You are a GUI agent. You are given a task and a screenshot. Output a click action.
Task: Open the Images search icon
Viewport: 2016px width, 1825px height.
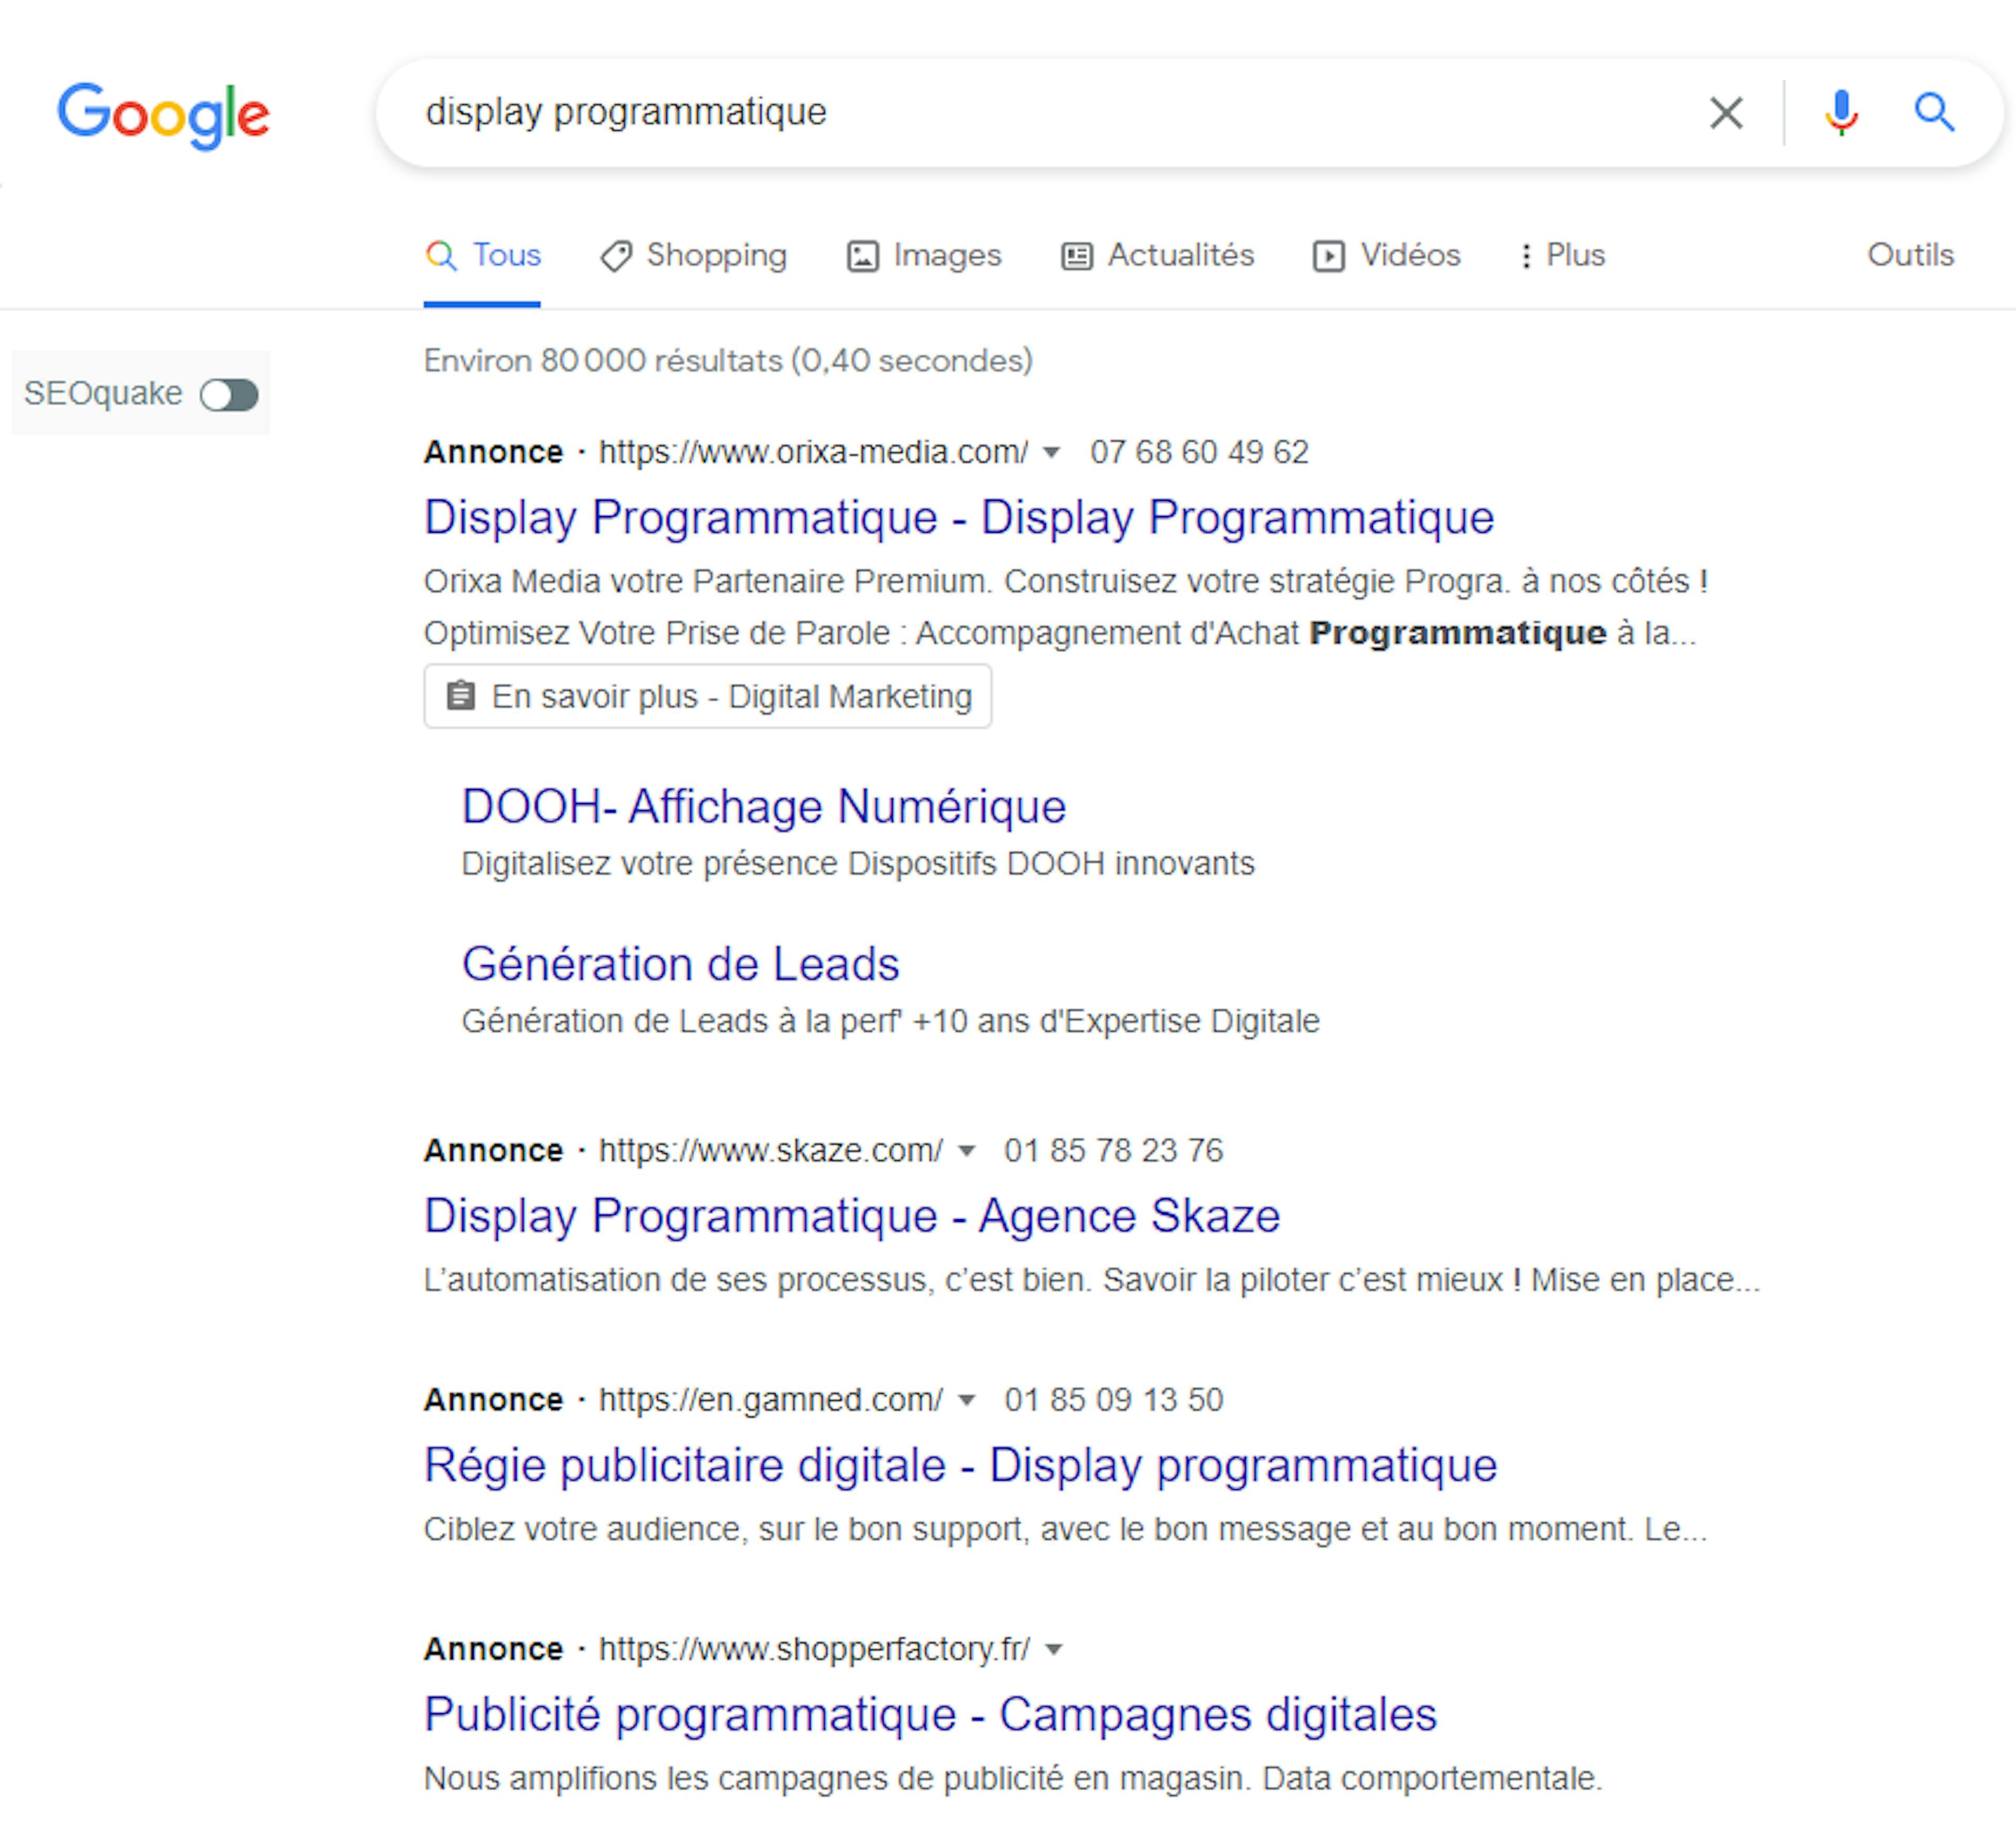tap(864, 255)
